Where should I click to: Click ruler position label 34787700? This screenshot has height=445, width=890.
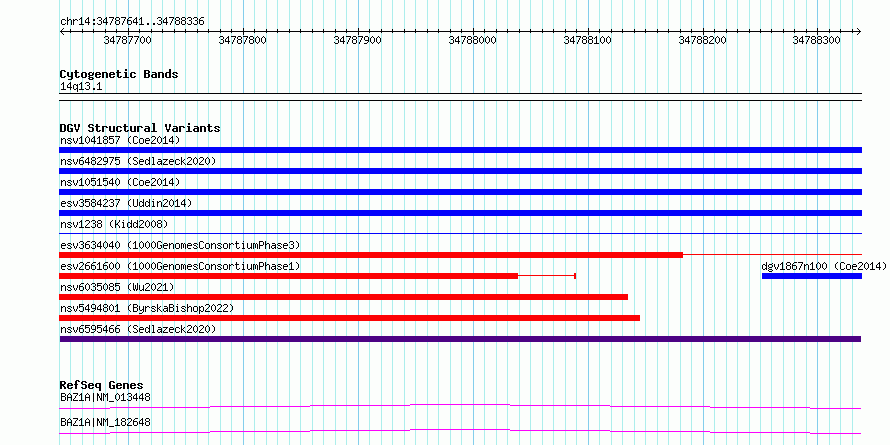tap(128, 40)
